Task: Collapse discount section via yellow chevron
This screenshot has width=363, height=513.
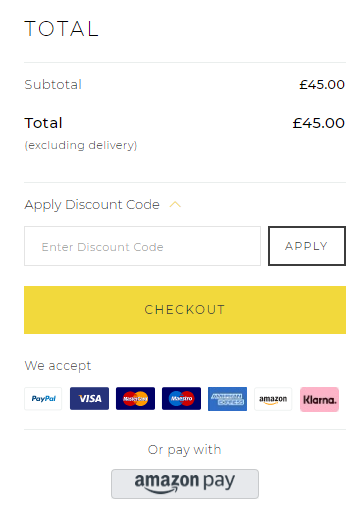Action: 175,205
